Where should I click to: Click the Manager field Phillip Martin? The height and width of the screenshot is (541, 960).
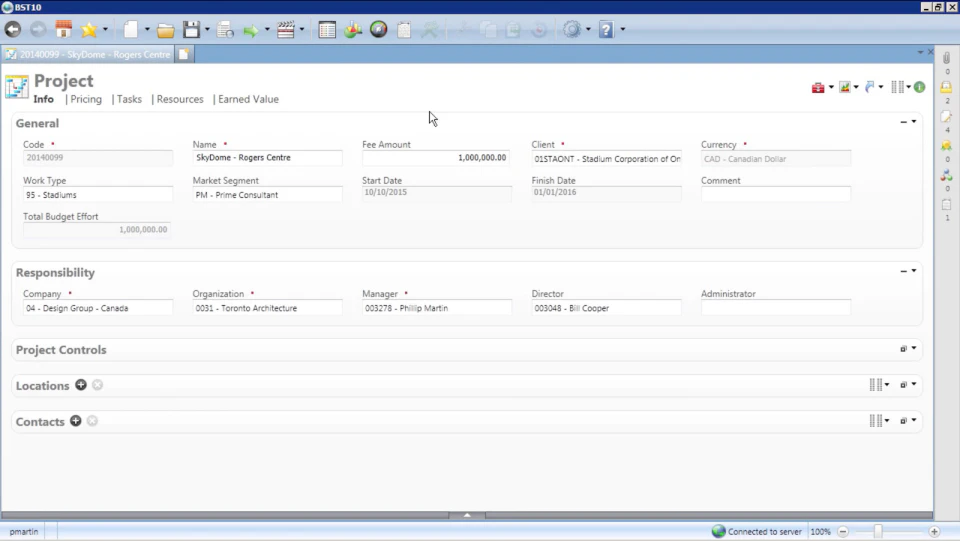tap(437, 308)
